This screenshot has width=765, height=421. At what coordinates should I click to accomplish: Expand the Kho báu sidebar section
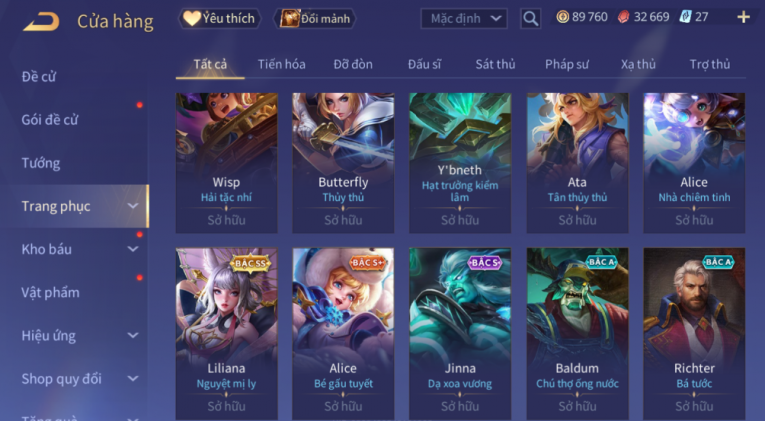pyautogui.click(x=133, y=249)
